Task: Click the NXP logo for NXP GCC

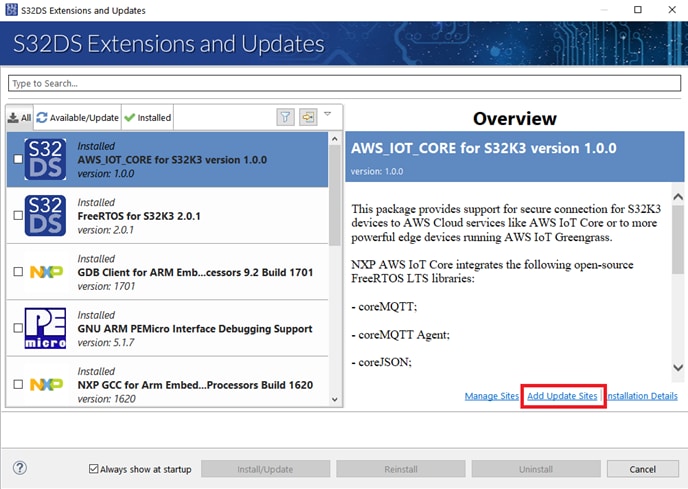Action: (x=45, y=384)
